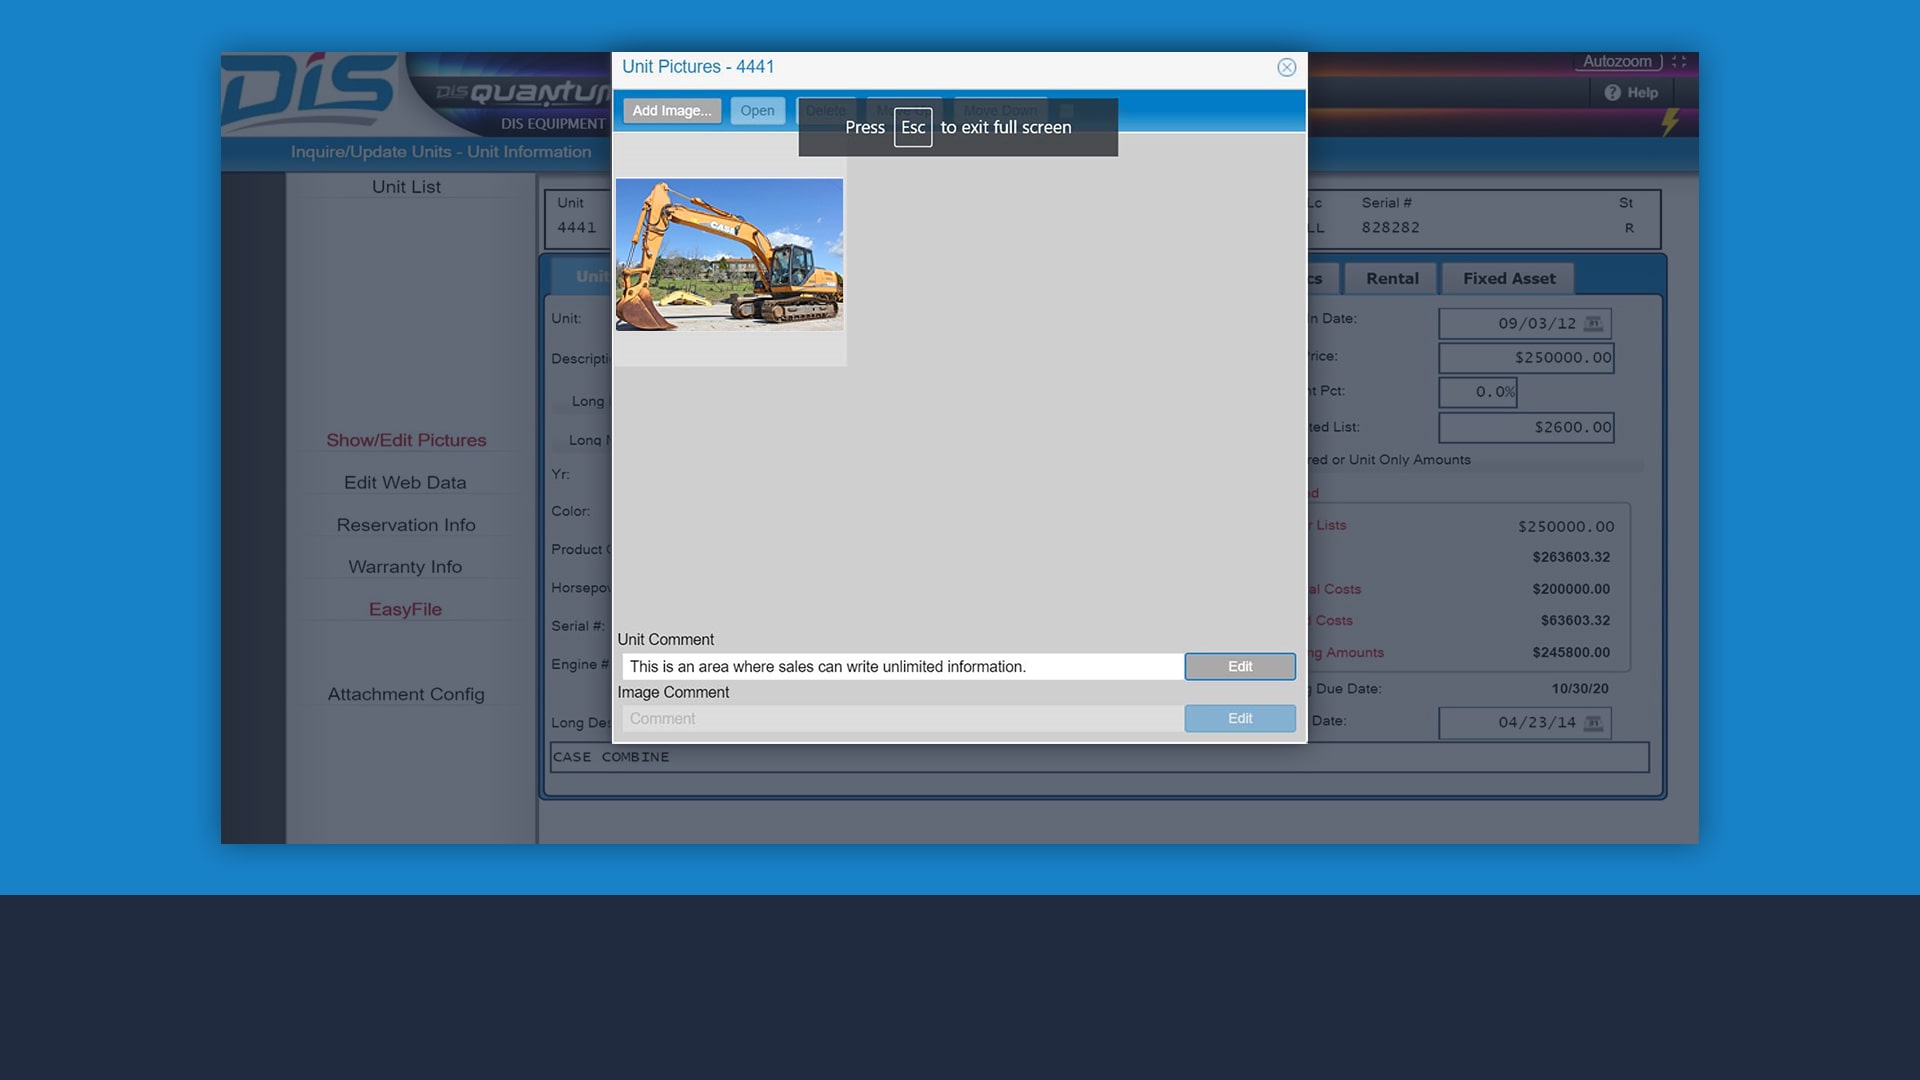Click the CASE COMBINE long description field
Viewport: 1920px width, 1080px height.
[1099, 757]
